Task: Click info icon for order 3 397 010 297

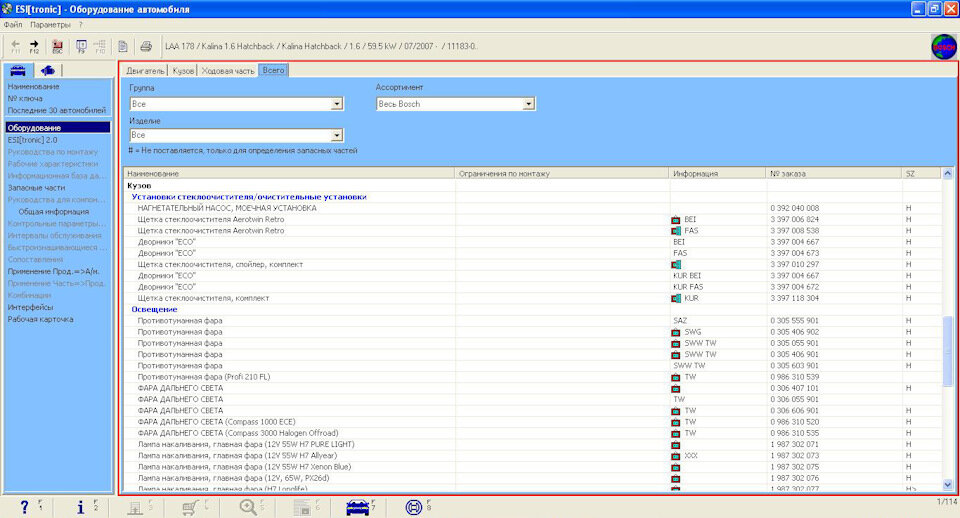Action: [x=675, y=265]
